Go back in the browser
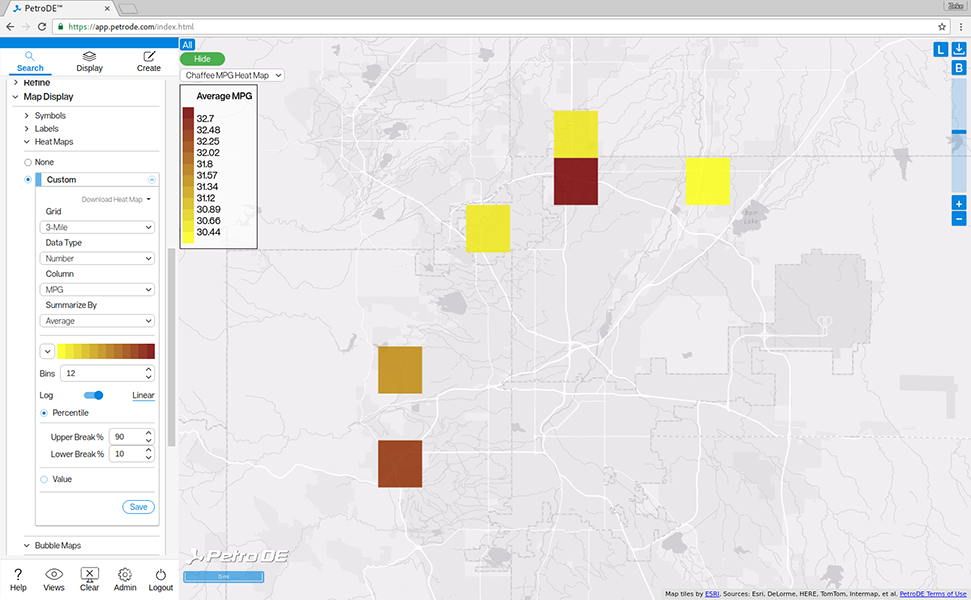Screen dimensions: 971x600 pyautogui.click(x=10, y=27)
